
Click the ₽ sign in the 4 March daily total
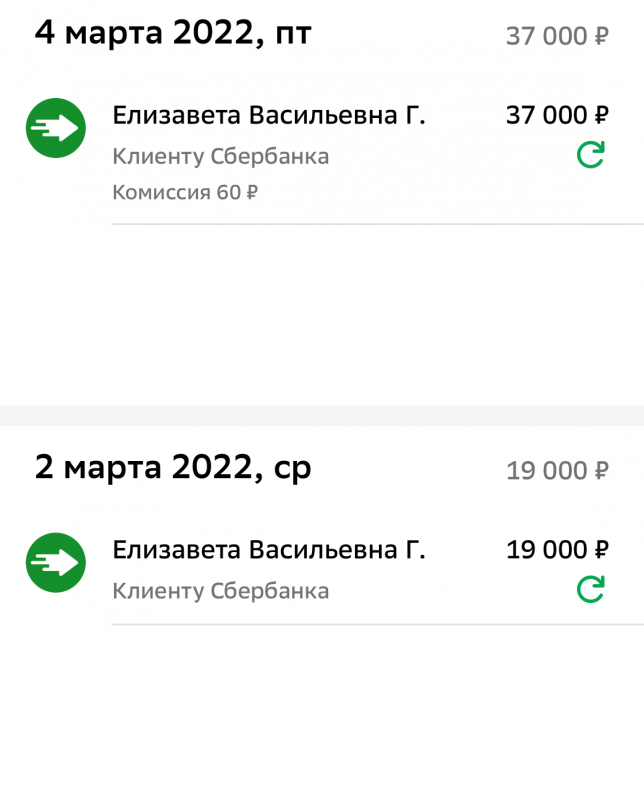(601, 37)
